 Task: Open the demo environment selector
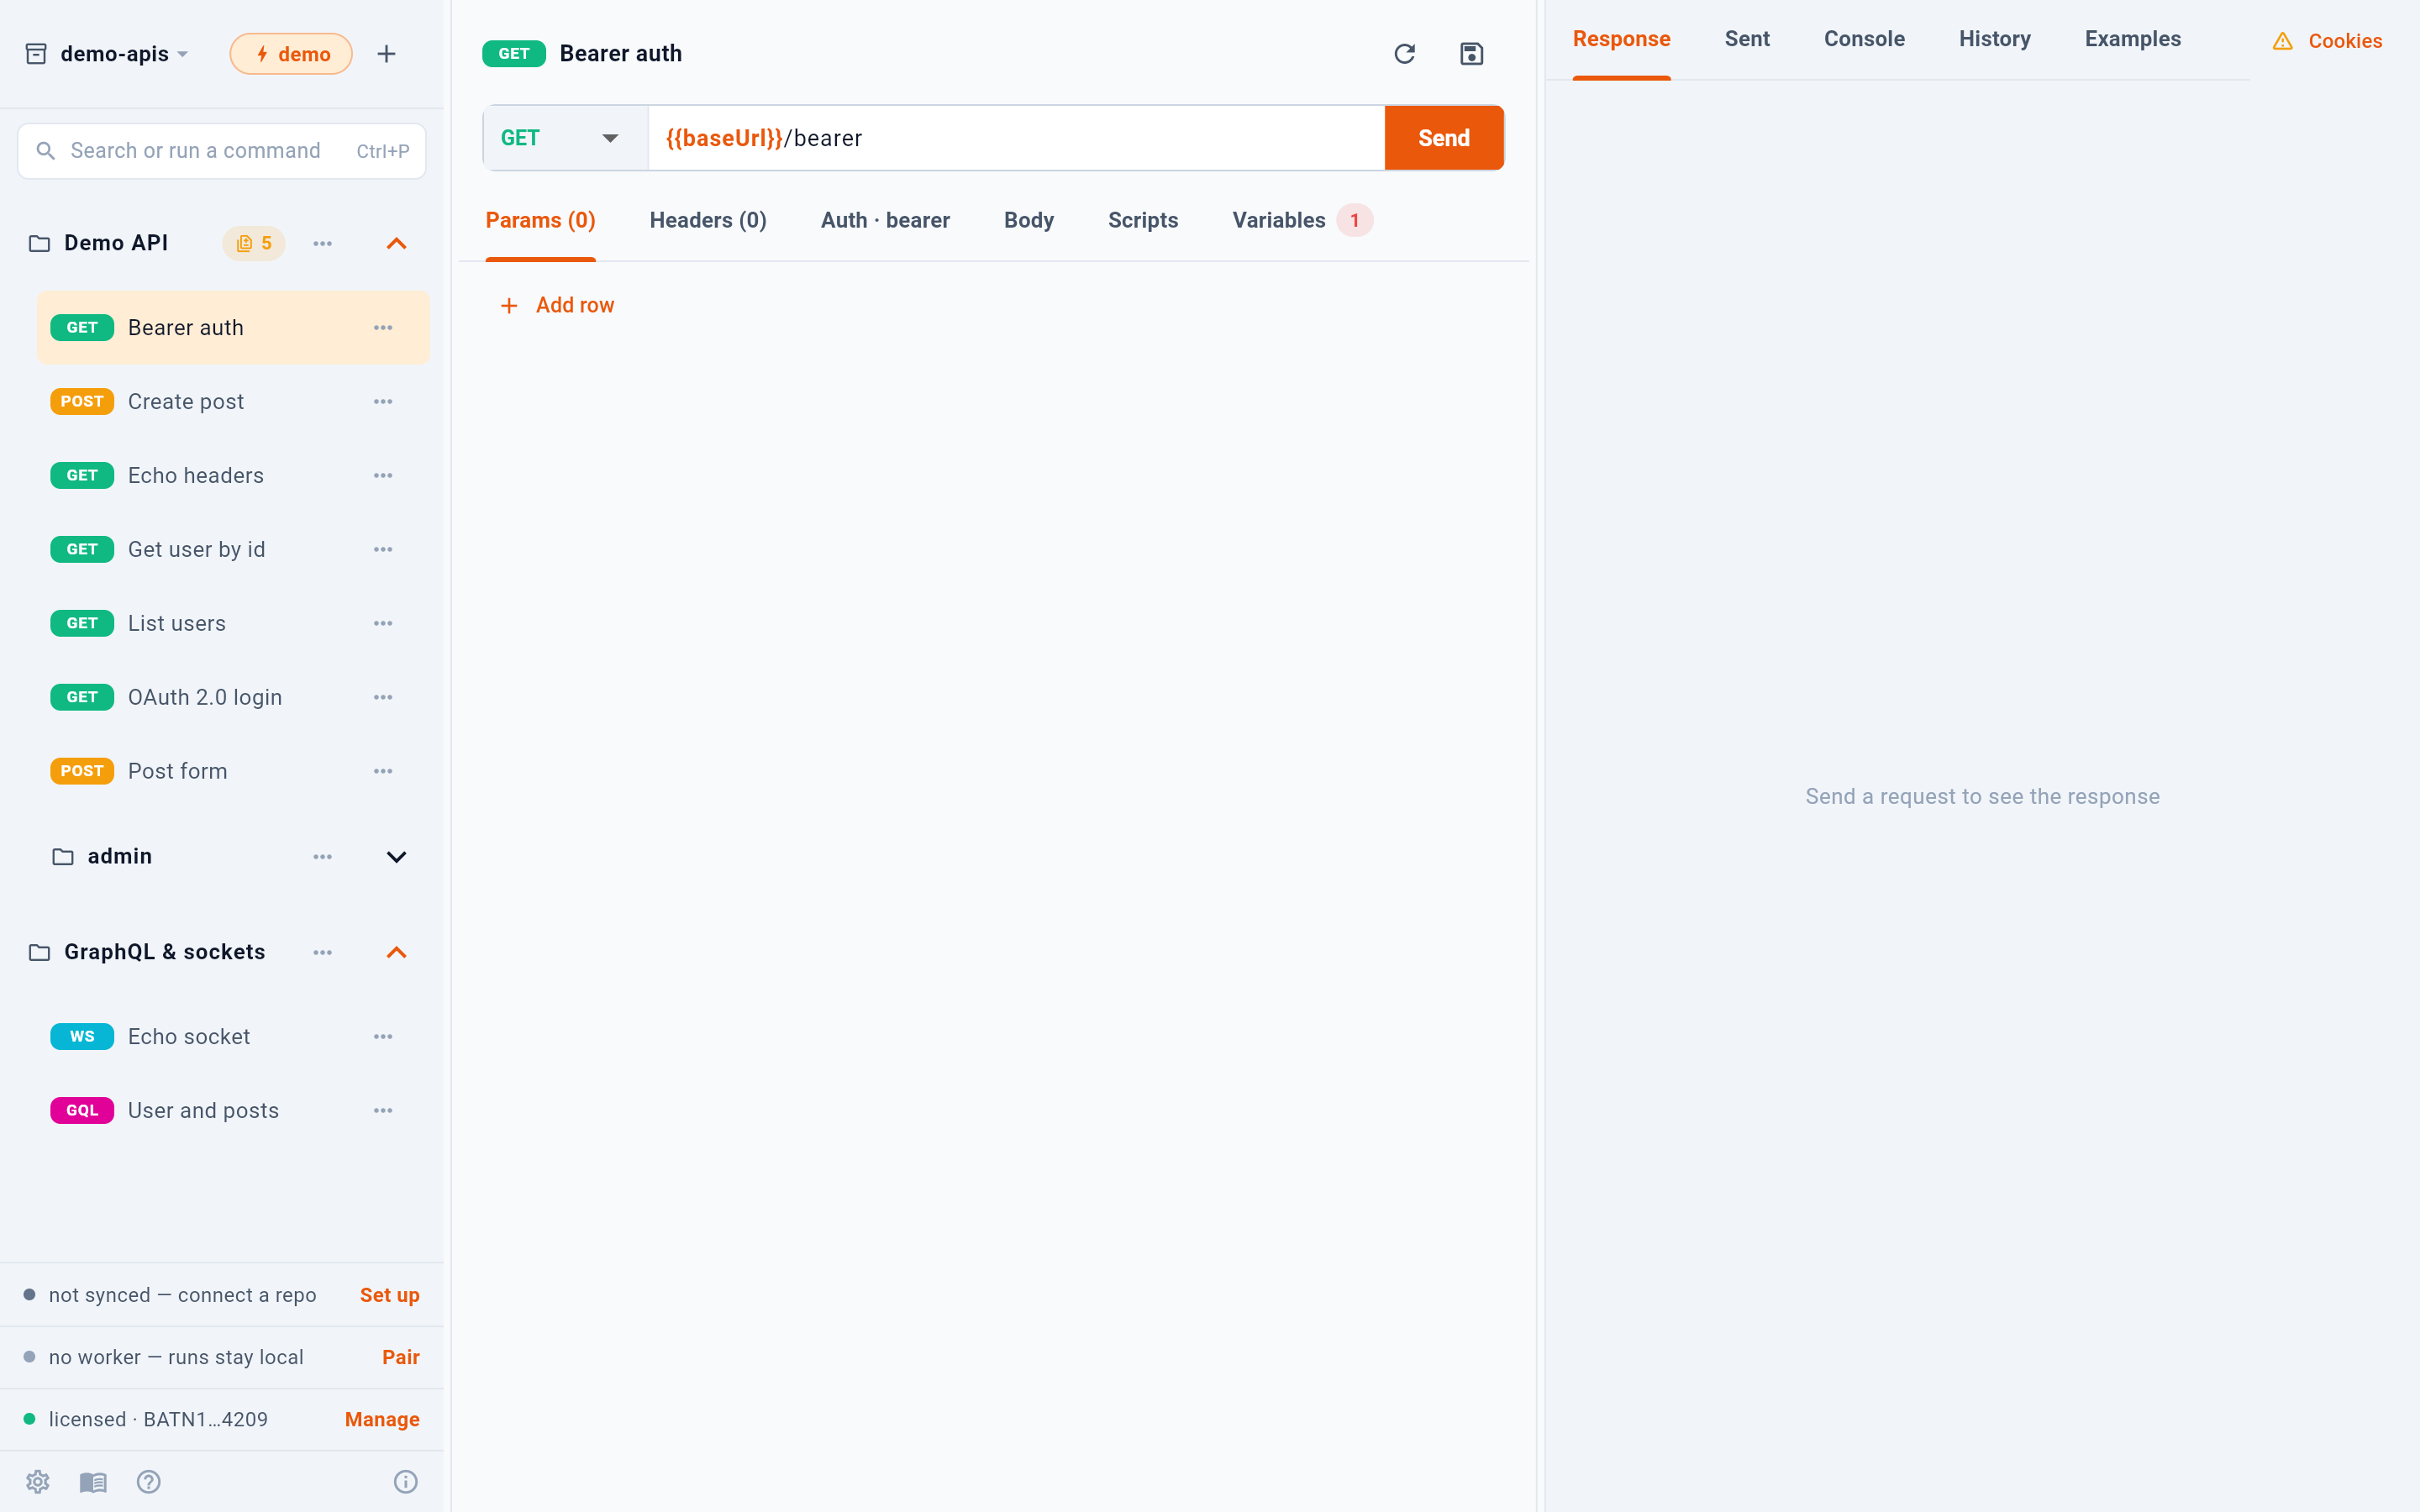coord(291,54)
